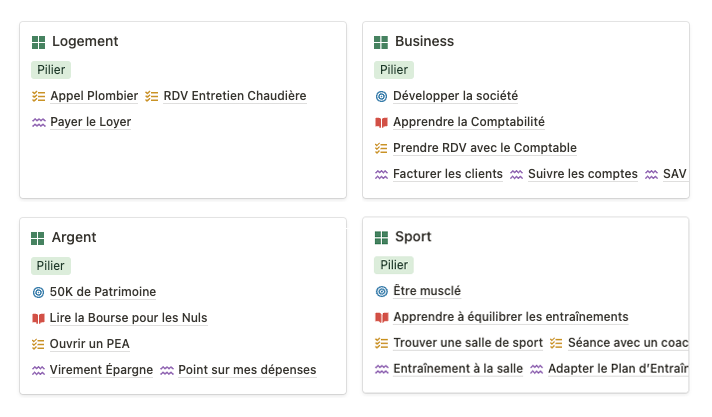
Task: Open Facturer les clients habit
Action: pyautogui.click(x=447, y=175)
